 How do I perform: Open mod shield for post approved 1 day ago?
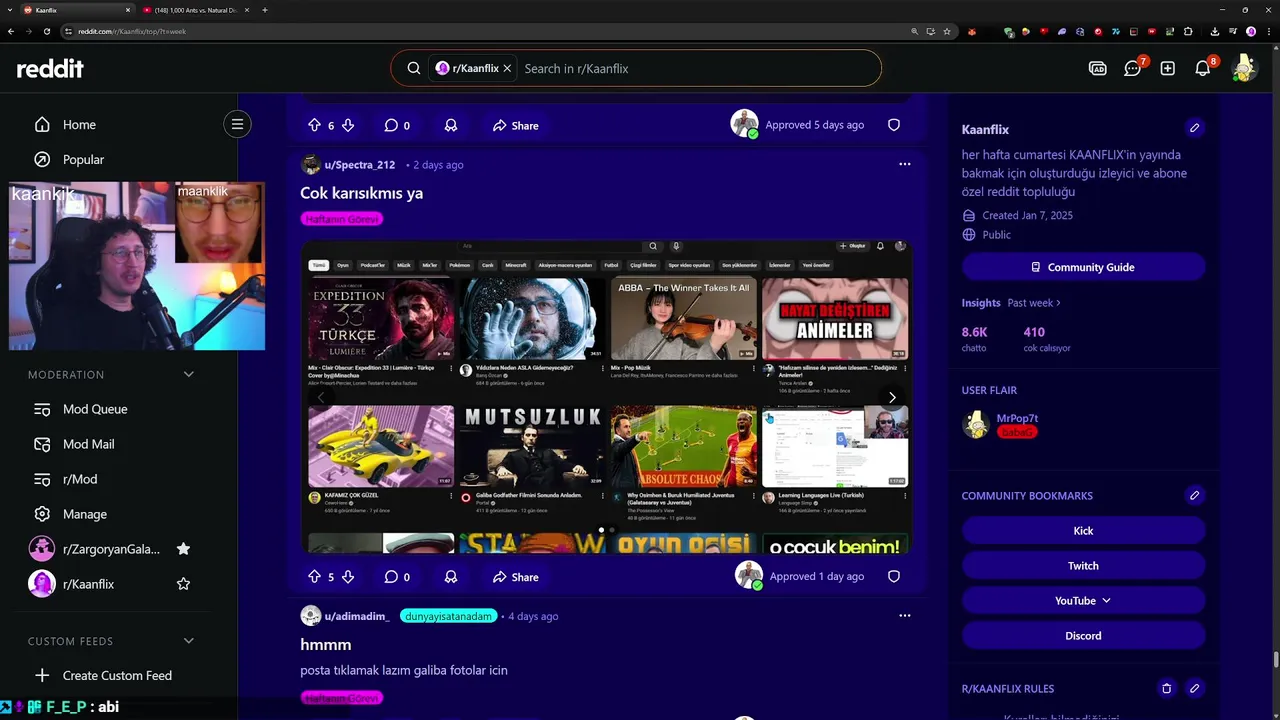(x=894, y=576)
